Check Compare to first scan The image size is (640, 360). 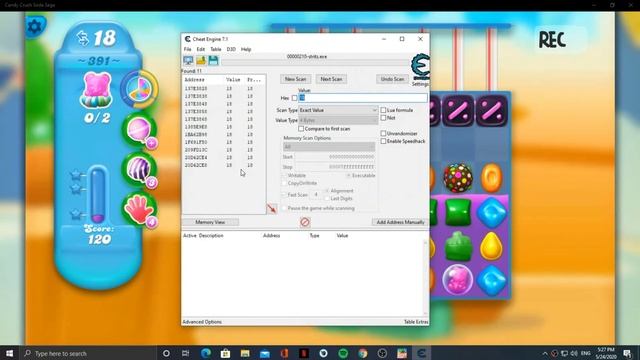(301, 129)
